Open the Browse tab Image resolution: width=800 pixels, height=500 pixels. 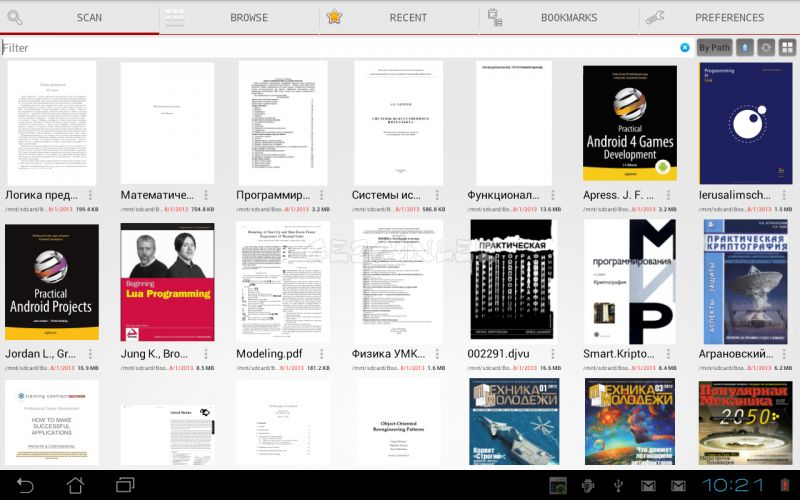point(239,17)
